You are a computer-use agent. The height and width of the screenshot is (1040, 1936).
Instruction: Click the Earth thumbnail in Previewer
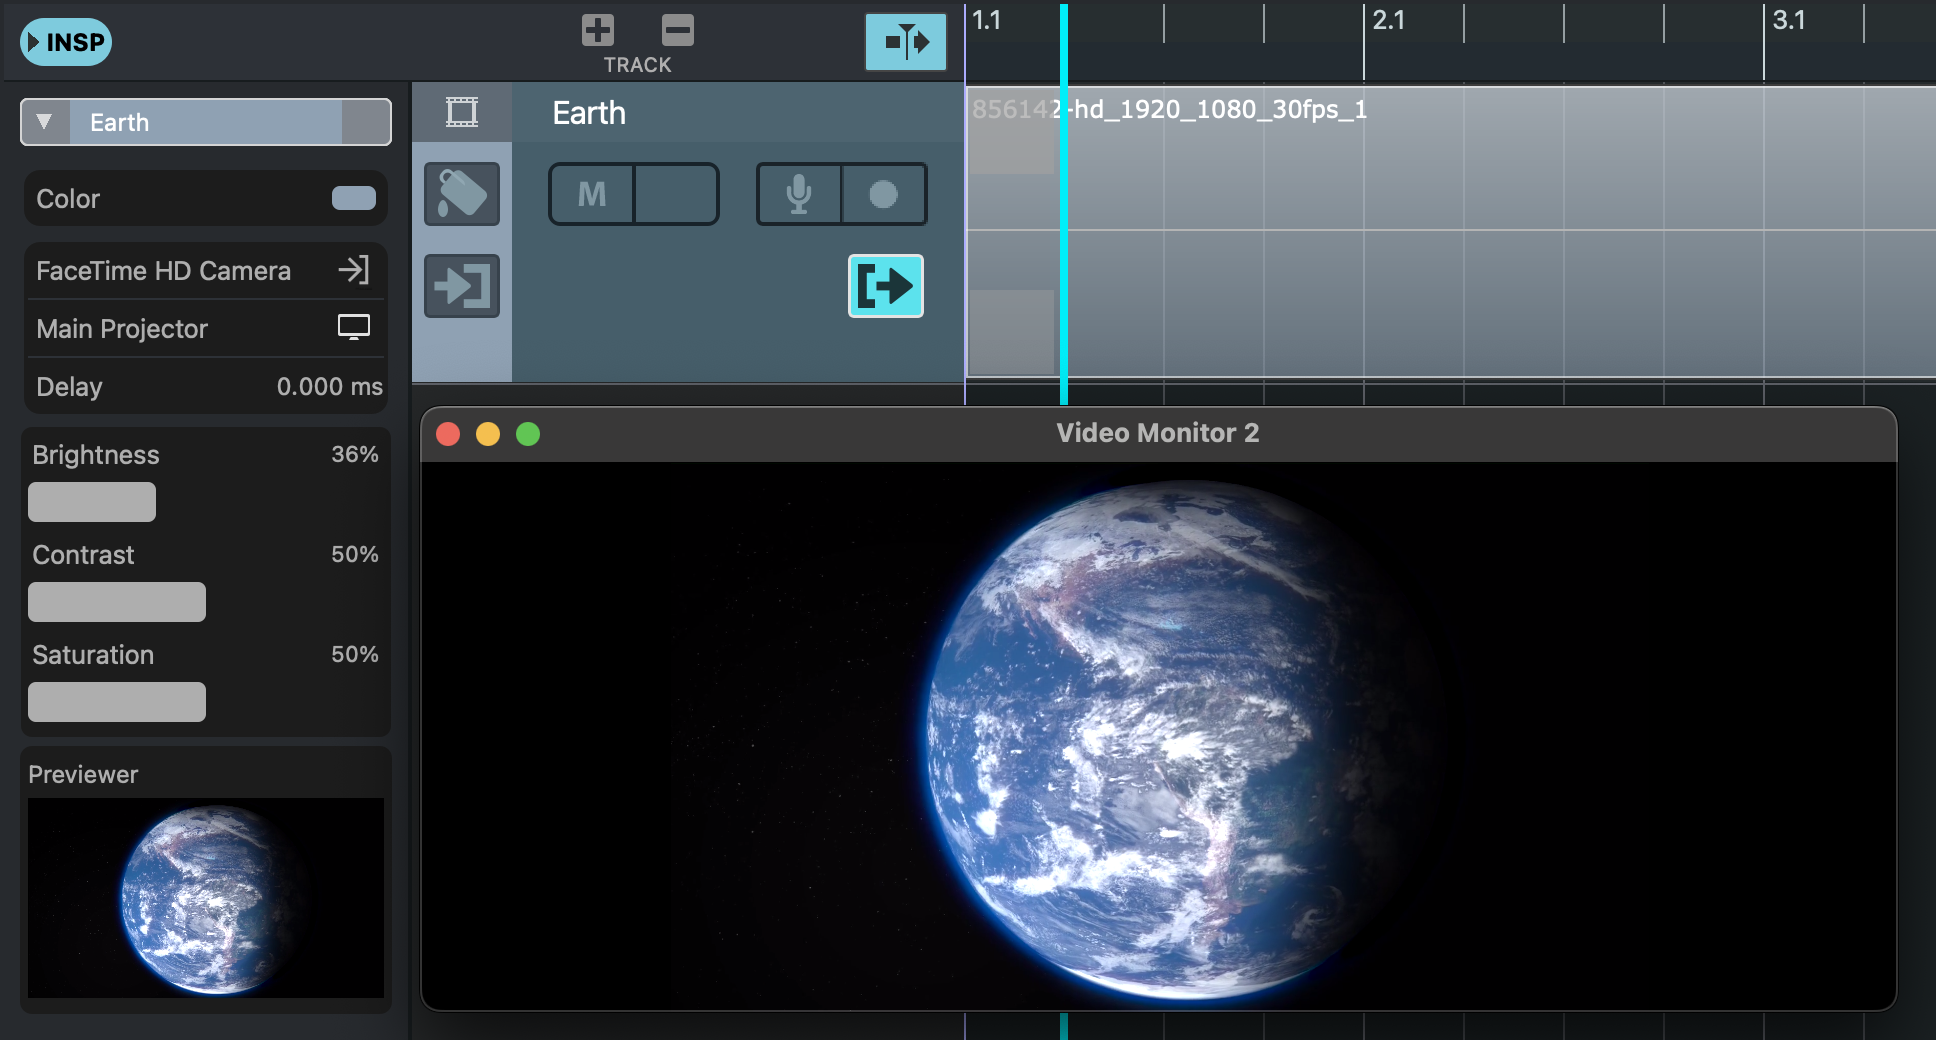tap(206, 897)
